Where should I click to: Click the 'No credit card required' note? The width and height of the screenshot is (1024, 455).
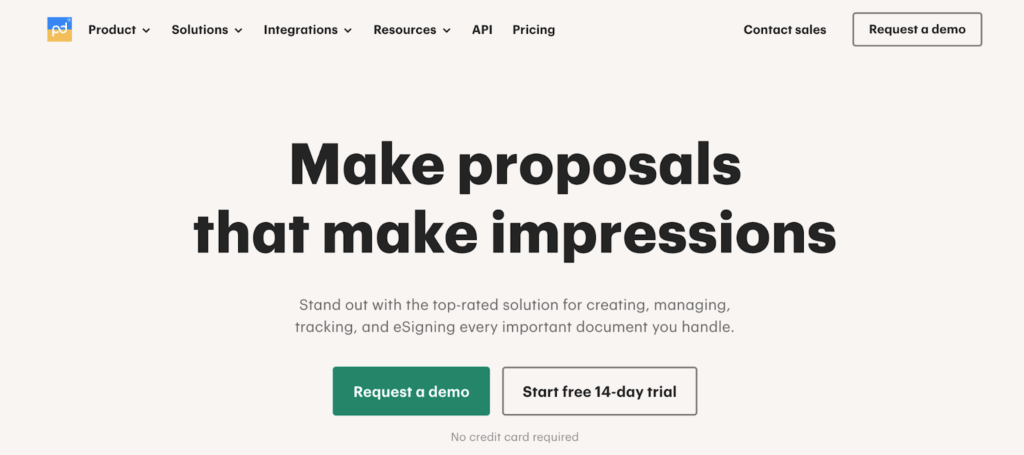pos(515,436)
